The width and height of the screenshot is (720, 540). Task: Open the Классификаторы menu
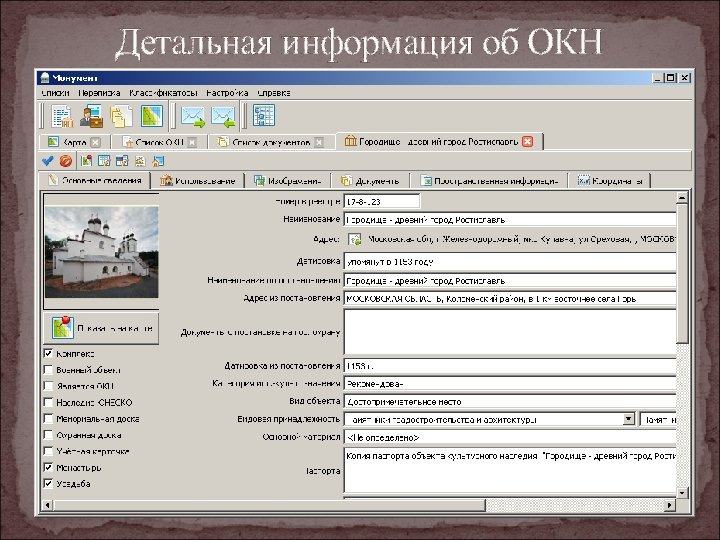tap(163, 93)
